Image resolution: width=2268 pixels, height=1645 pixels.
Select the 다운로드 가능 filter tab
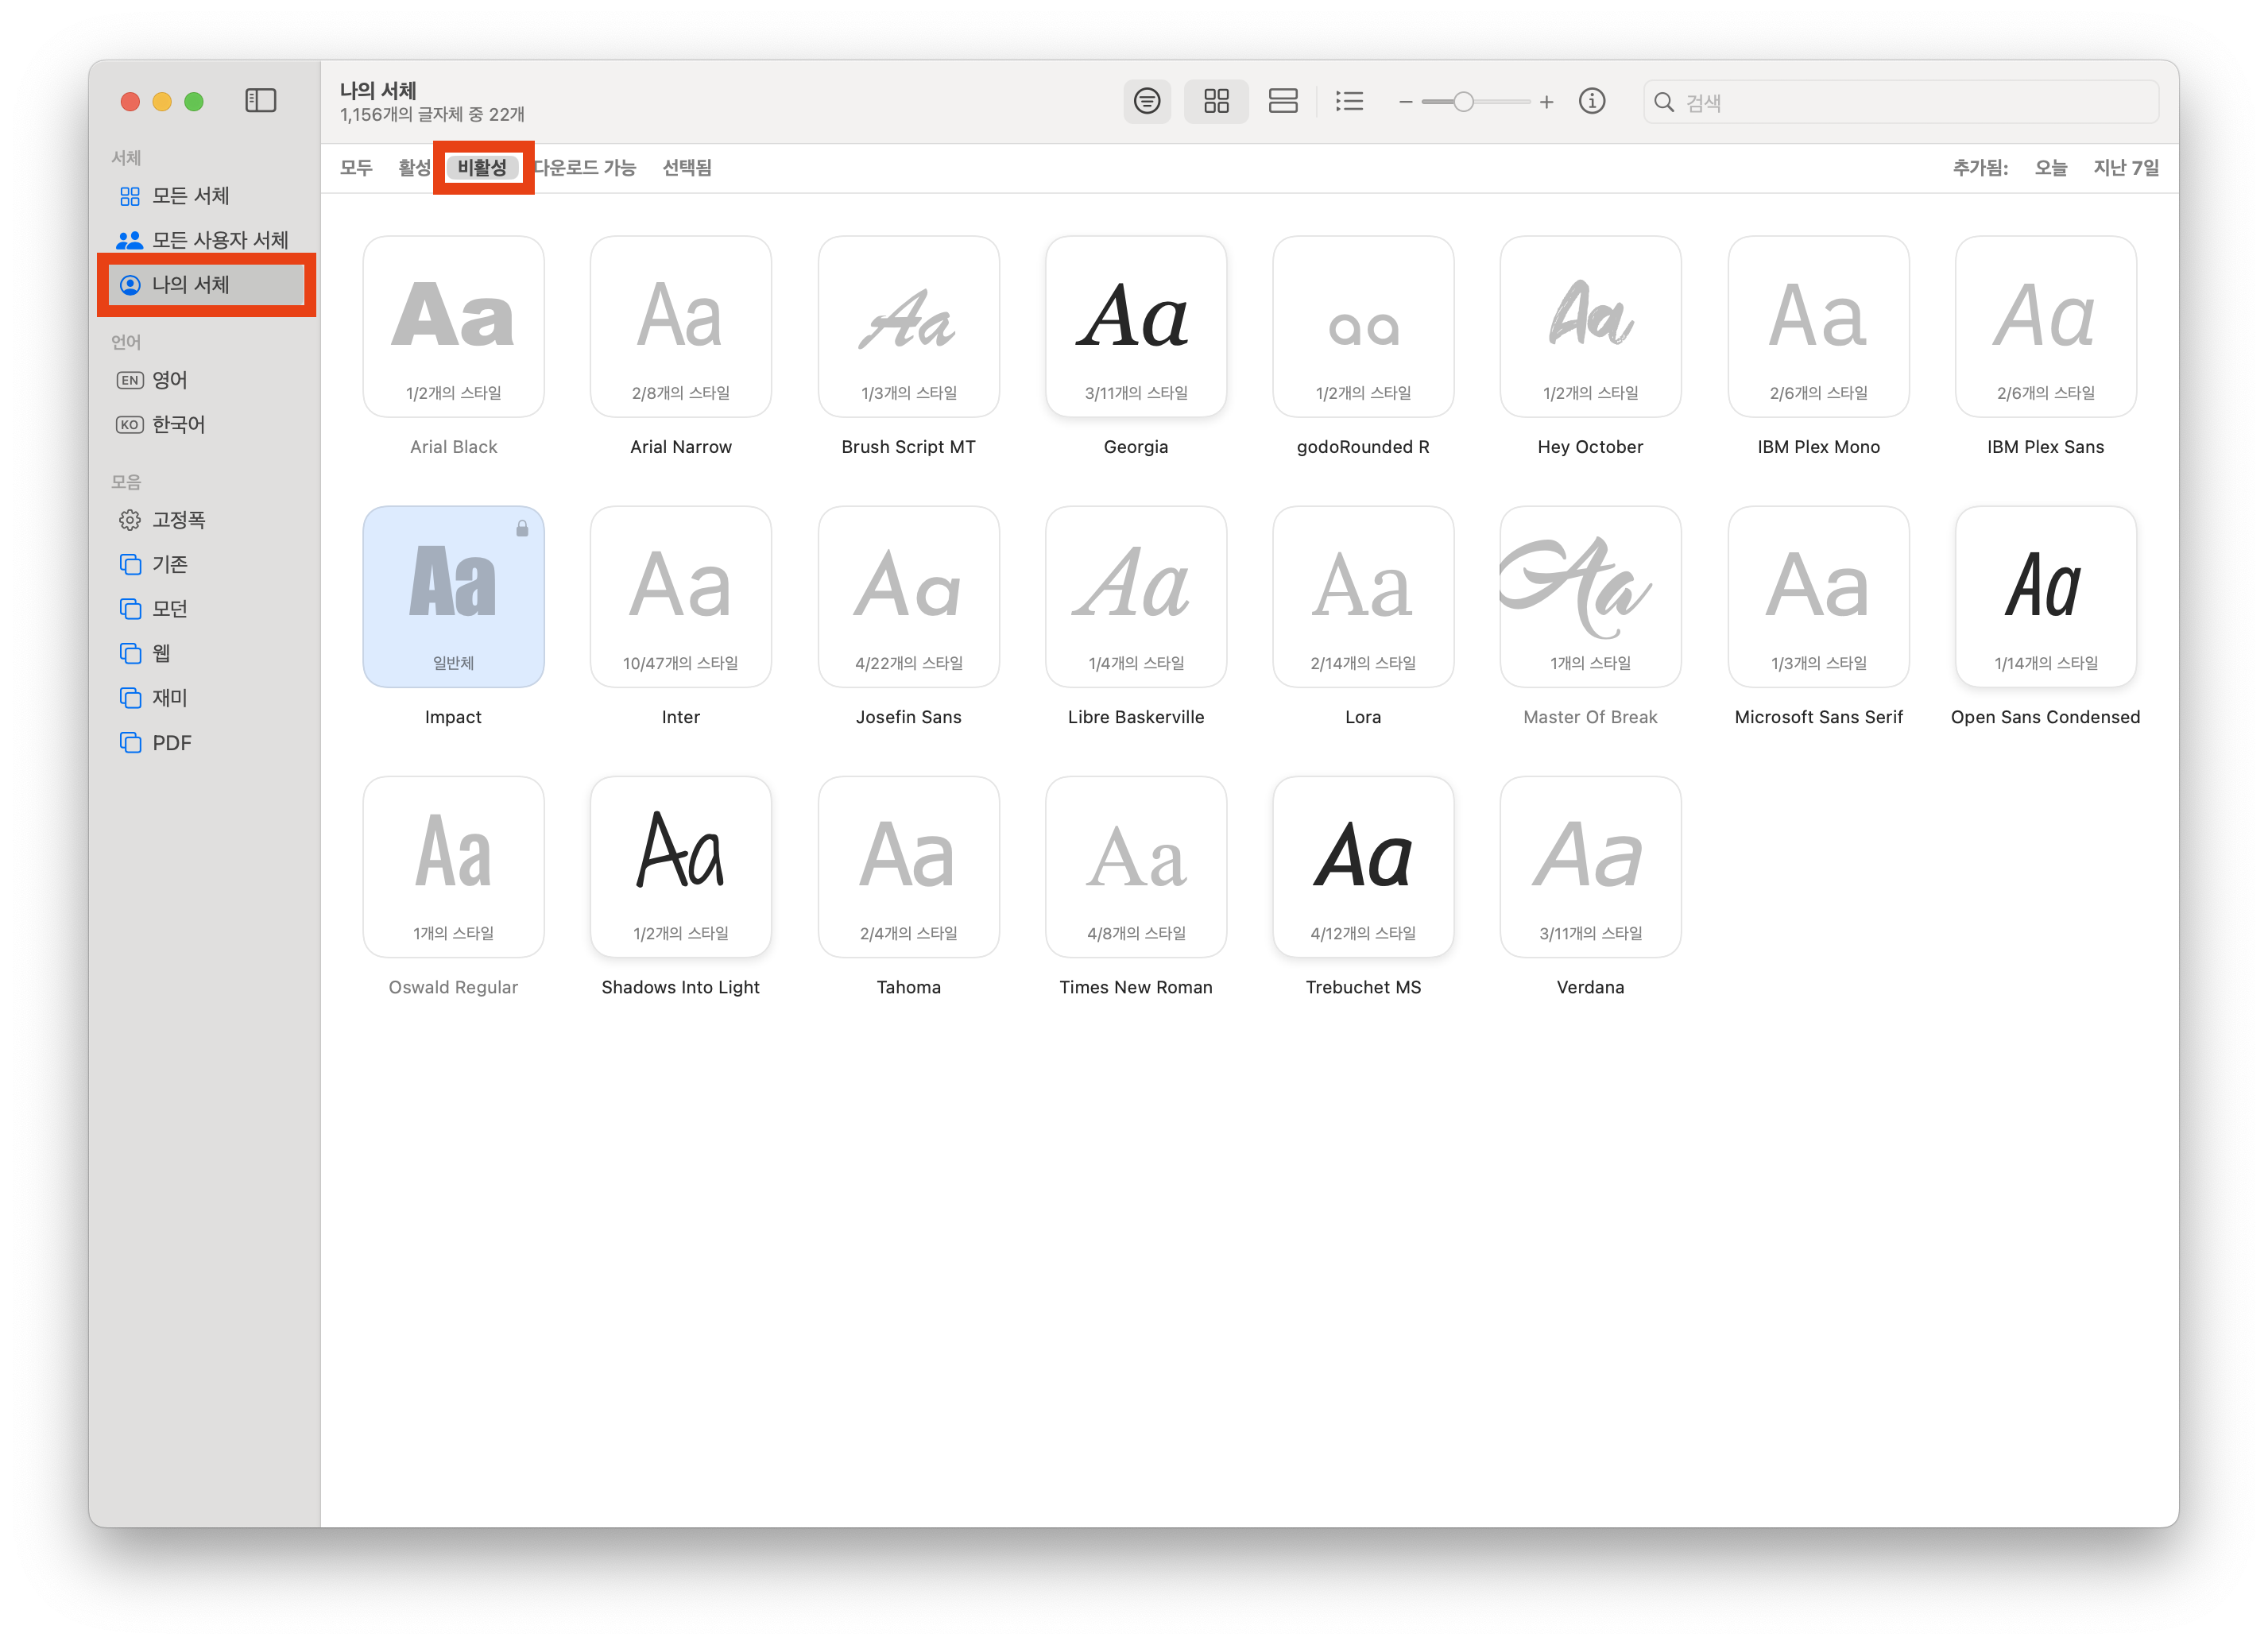(x=586, y=168)
